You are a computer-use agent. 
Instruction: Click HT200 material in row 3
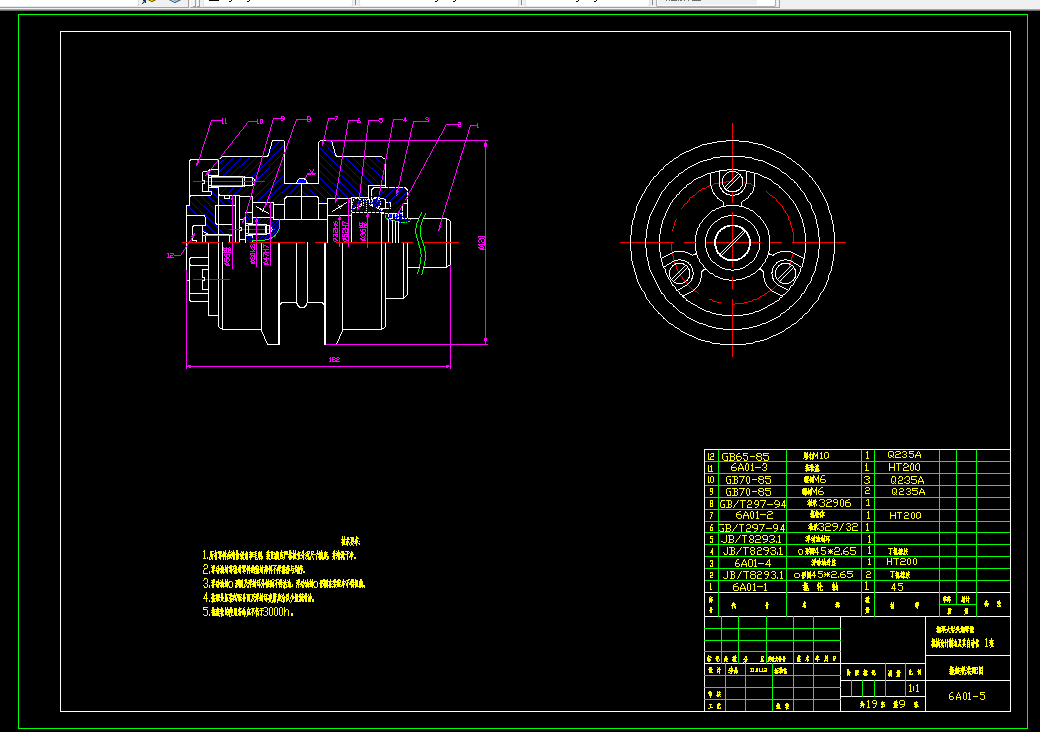point(901,562)
